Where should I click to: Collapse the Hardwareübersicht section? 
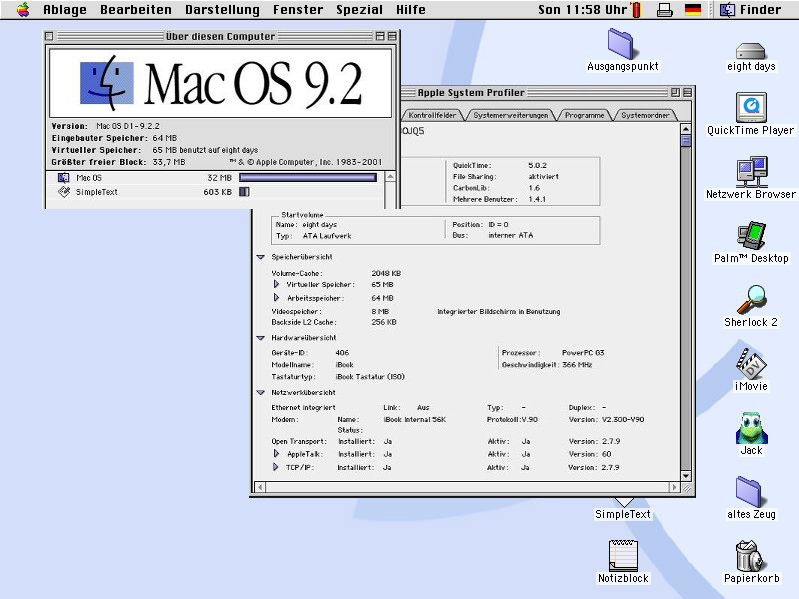tap(260, 338)
